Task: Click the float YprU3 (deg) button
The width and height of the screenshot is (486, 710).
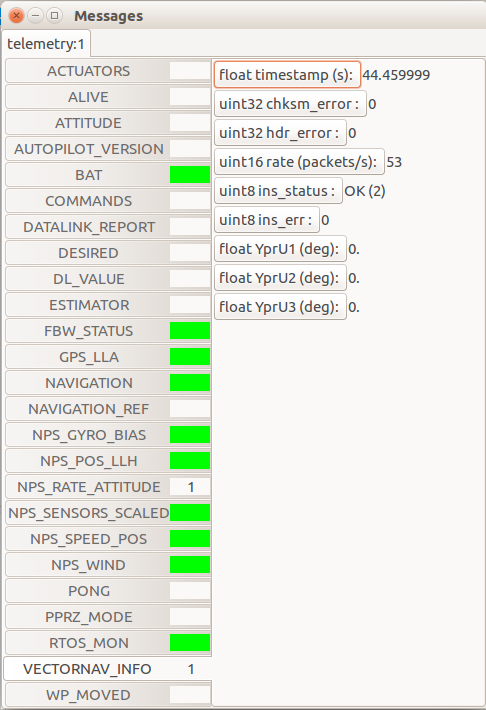Action: click(280, 307)
